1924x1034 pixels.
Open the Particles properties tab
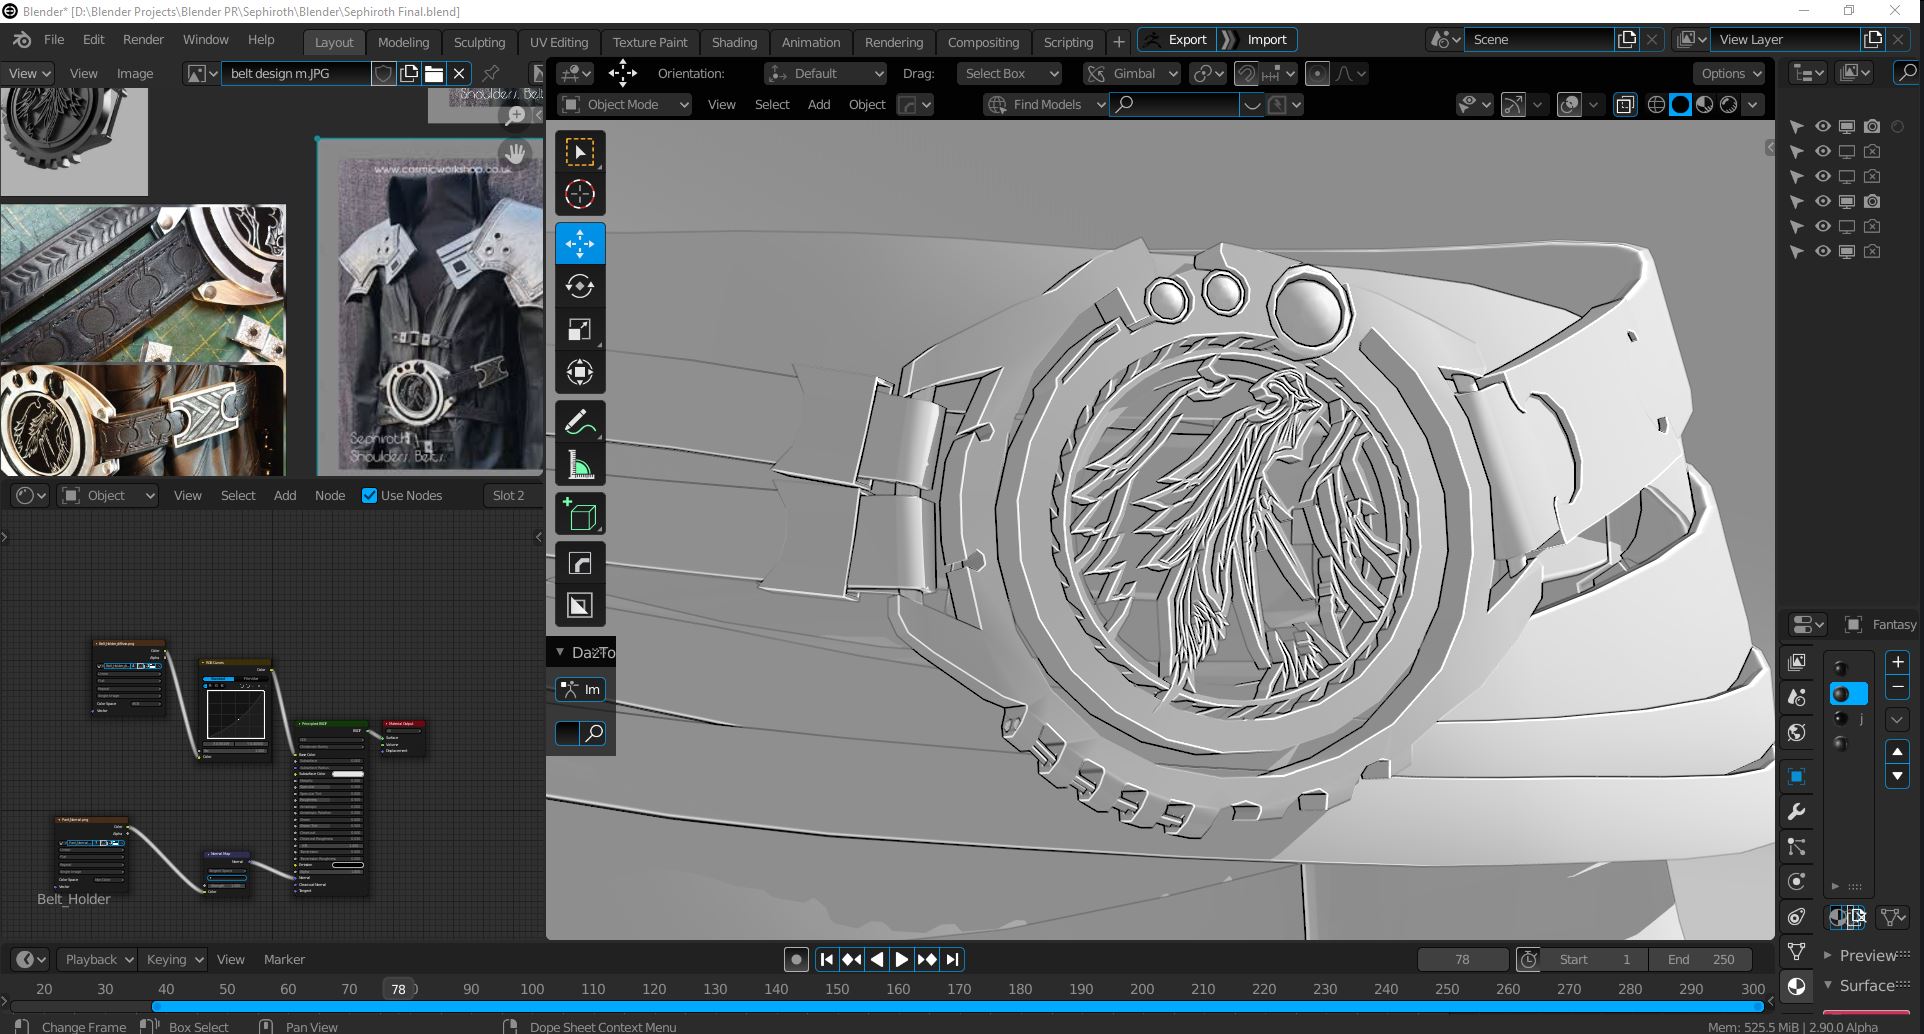point(1797,847)
